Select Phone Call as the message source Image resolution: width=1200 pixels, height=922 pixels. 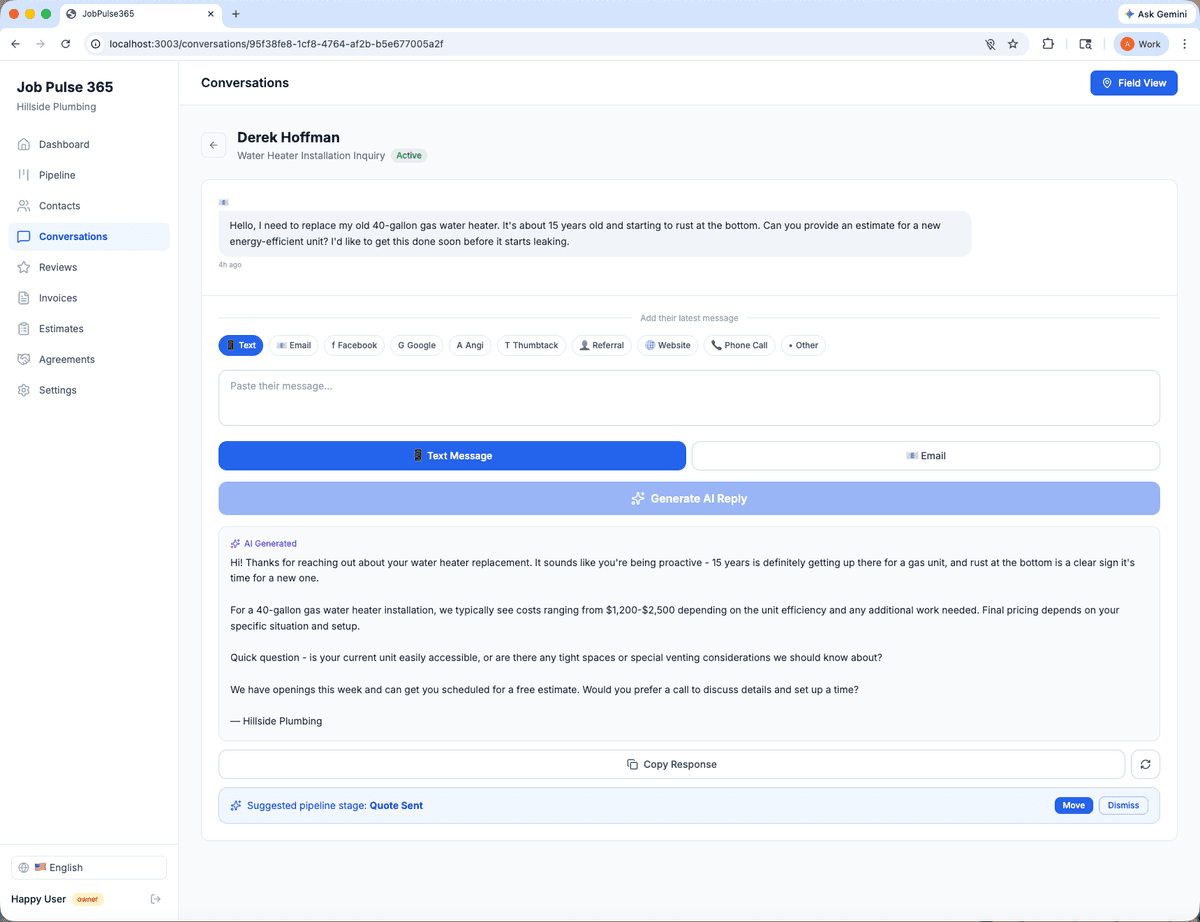(x=739, y=345)
